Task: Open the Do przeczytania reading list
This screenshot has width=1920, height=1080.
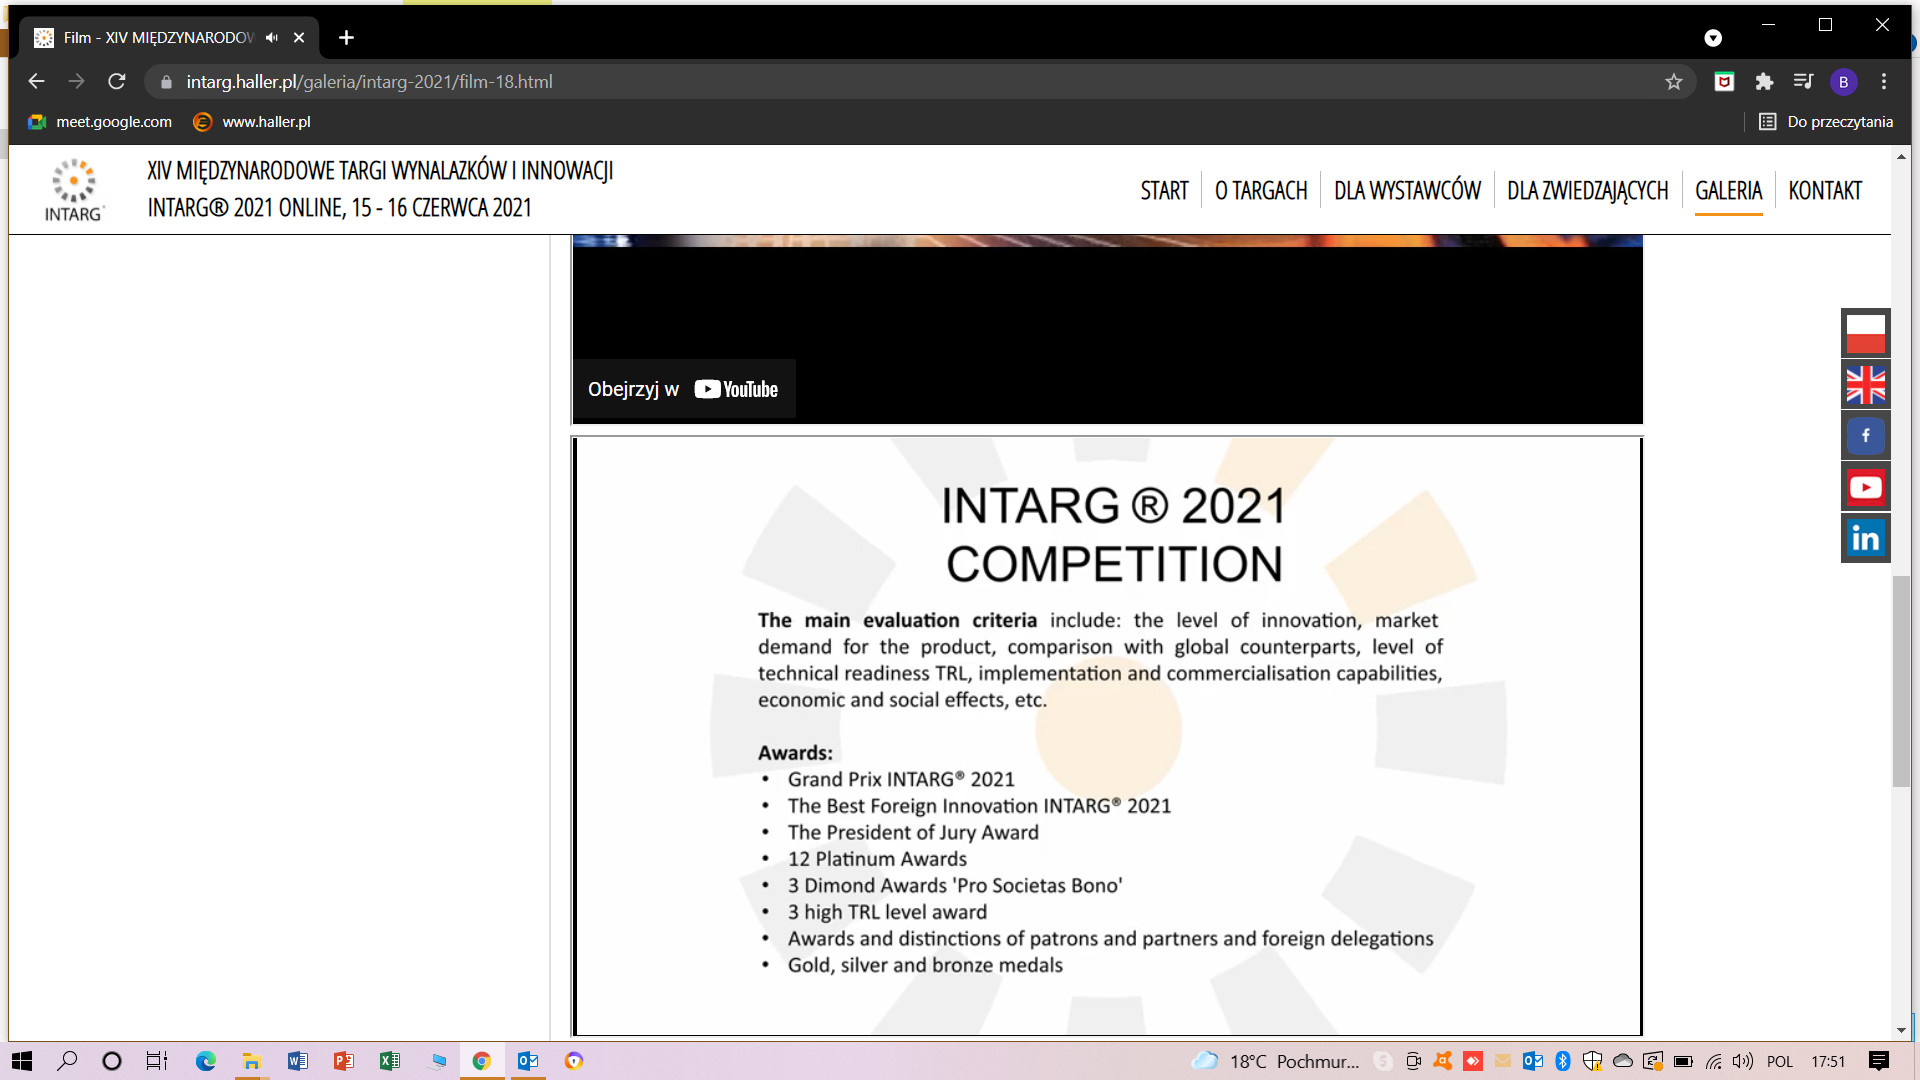Action: 1826,122
